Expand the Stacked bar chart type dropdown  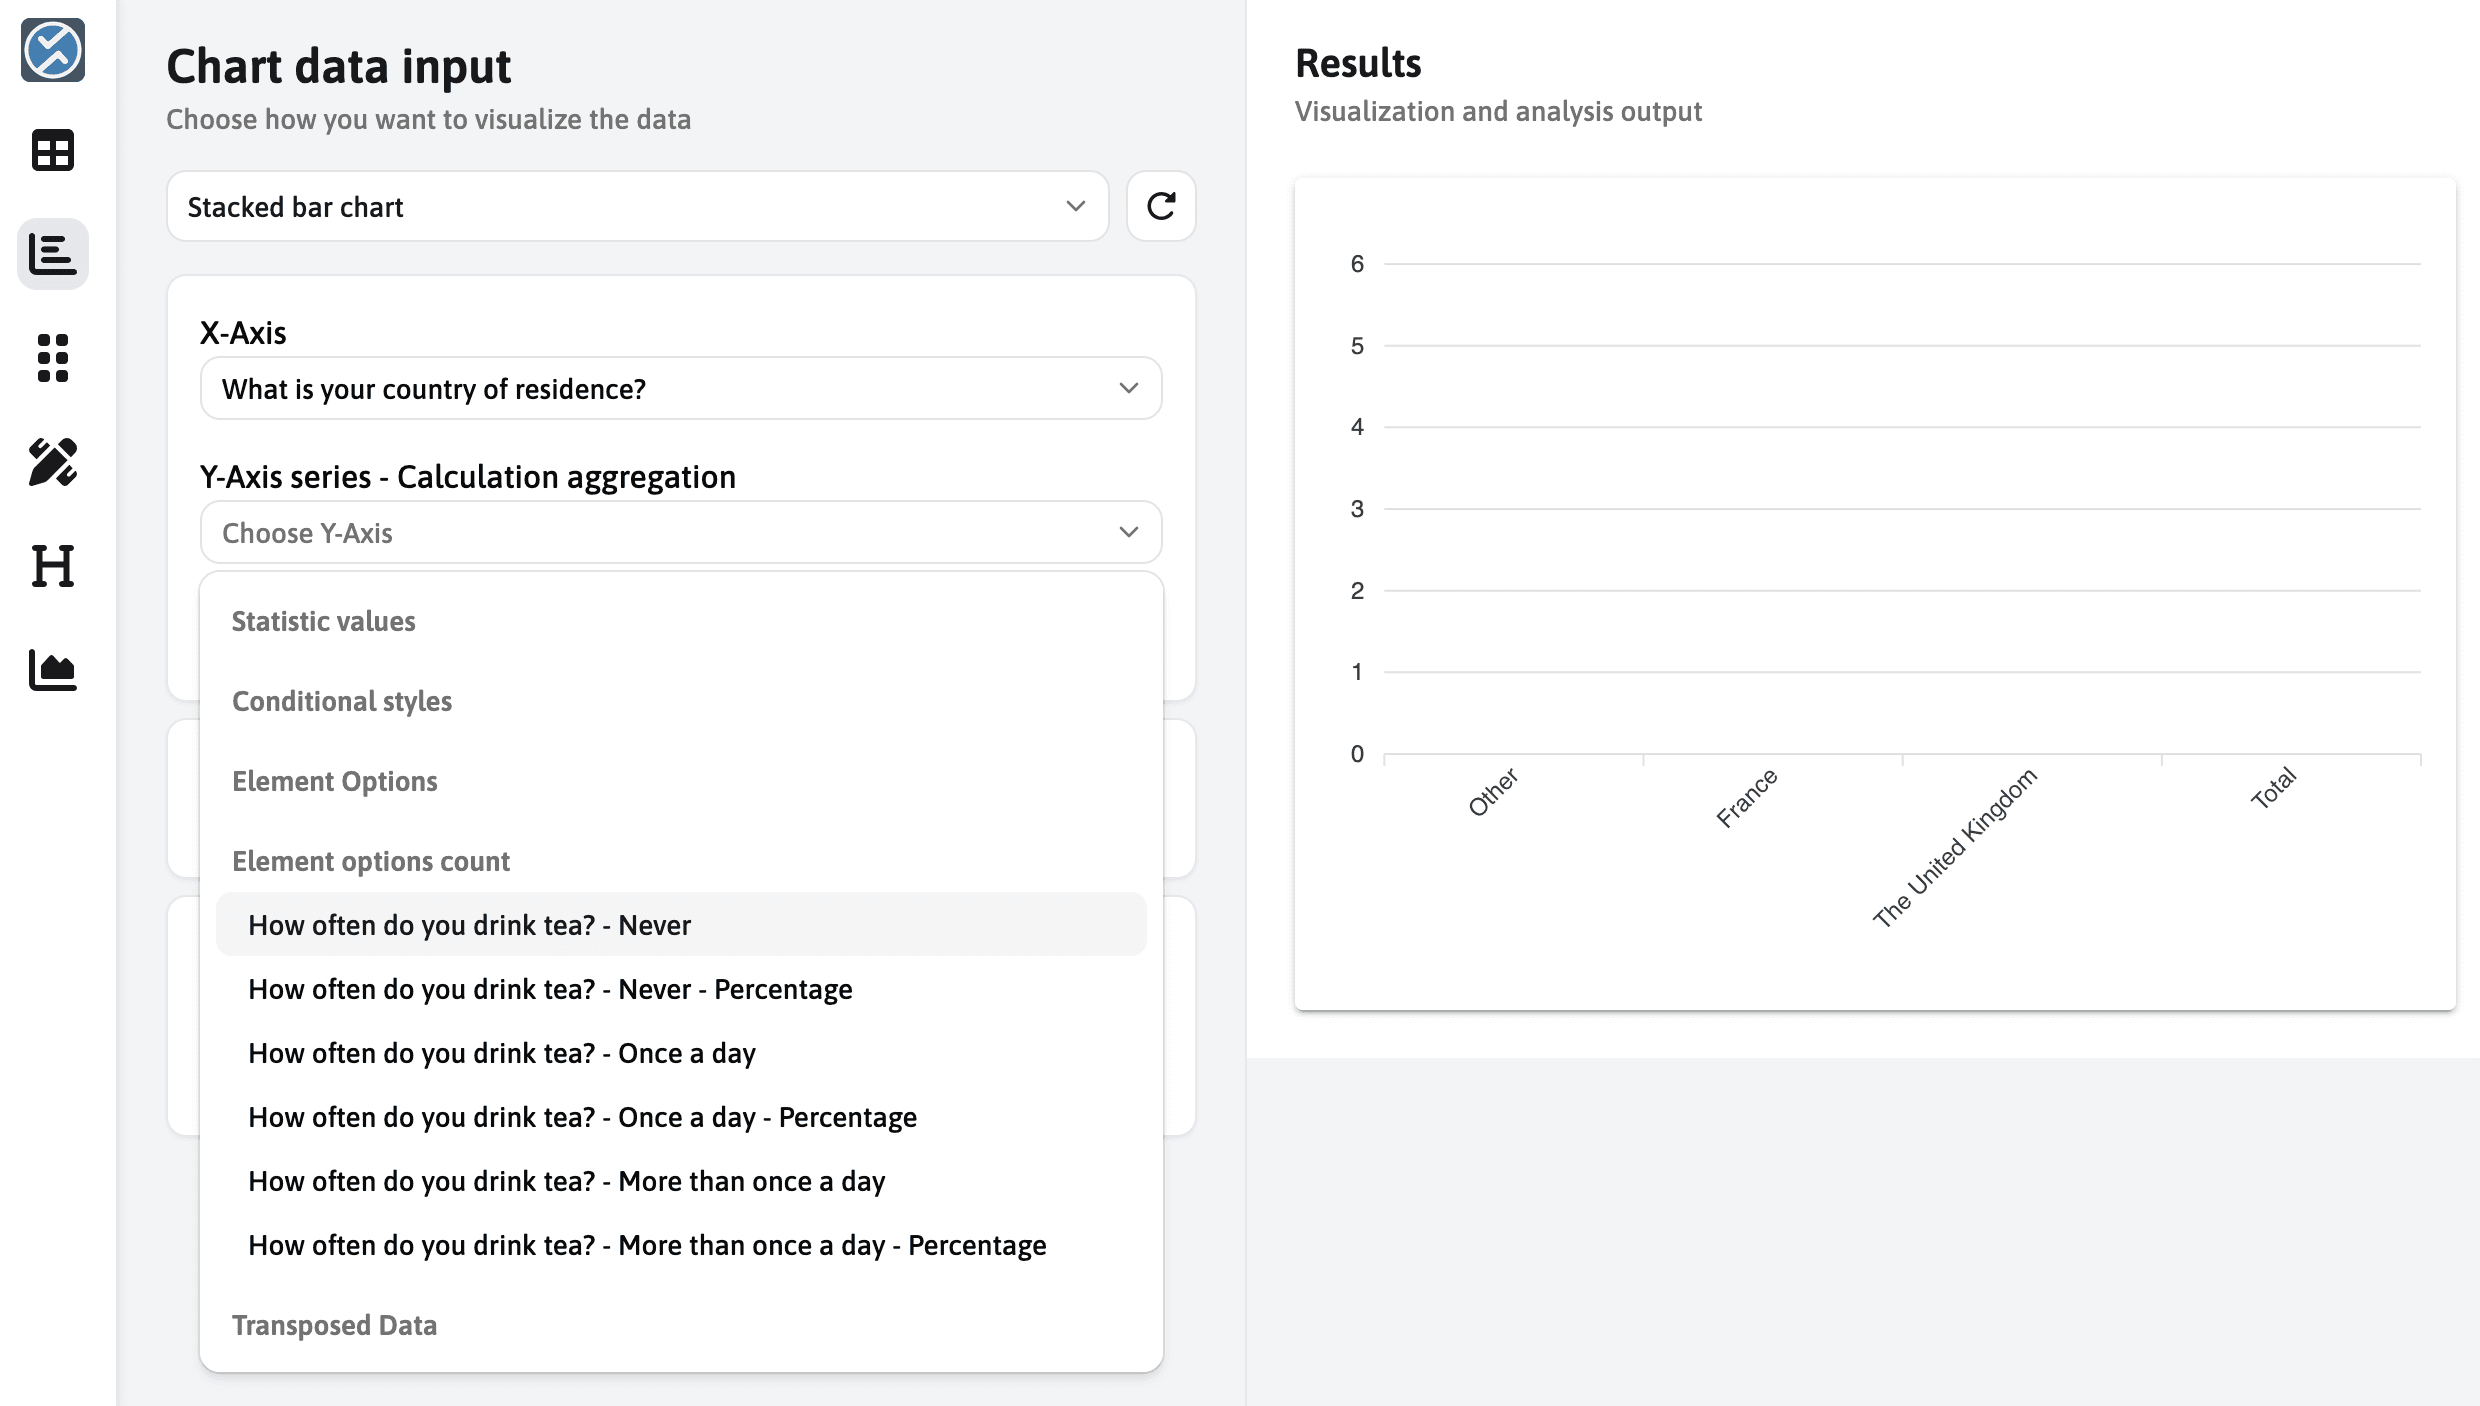tap(637, 206)
